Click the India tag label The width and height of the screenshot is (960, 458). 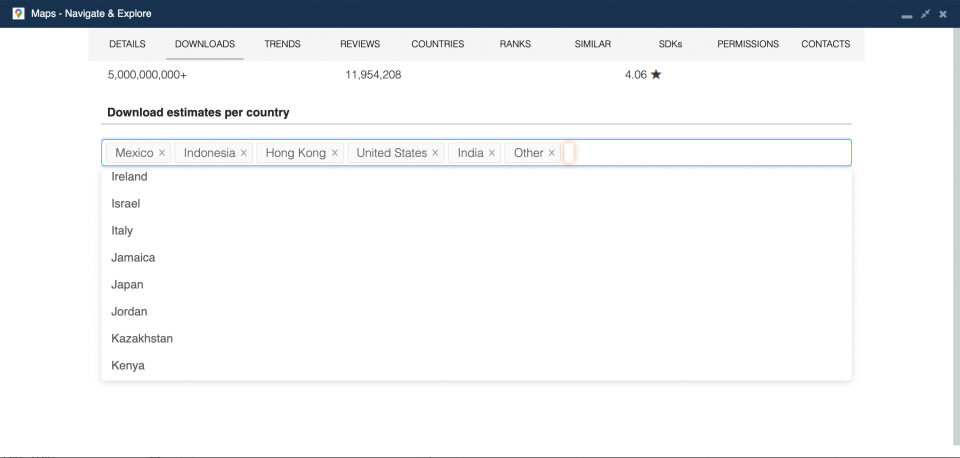coord(470,153)
